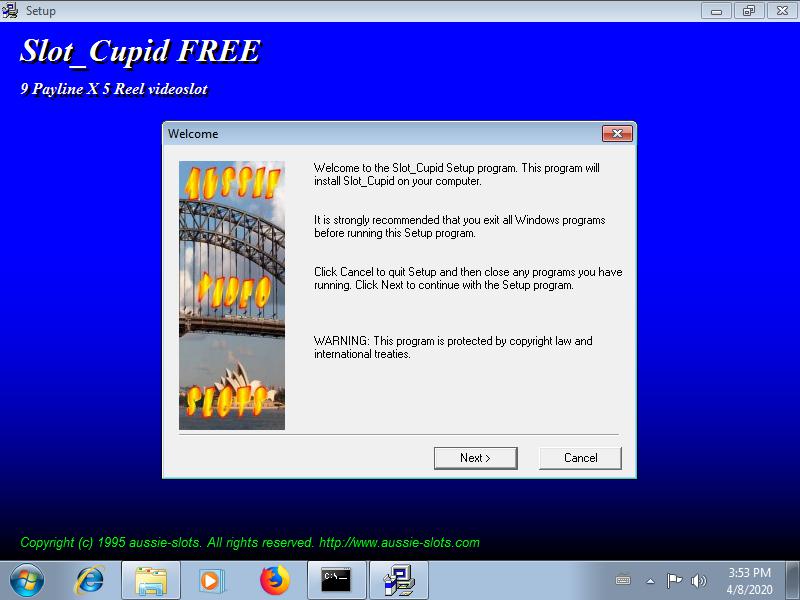Screen dimensions: 800x600
Task: Minimize the Setup window
Action: coord(716,10)
